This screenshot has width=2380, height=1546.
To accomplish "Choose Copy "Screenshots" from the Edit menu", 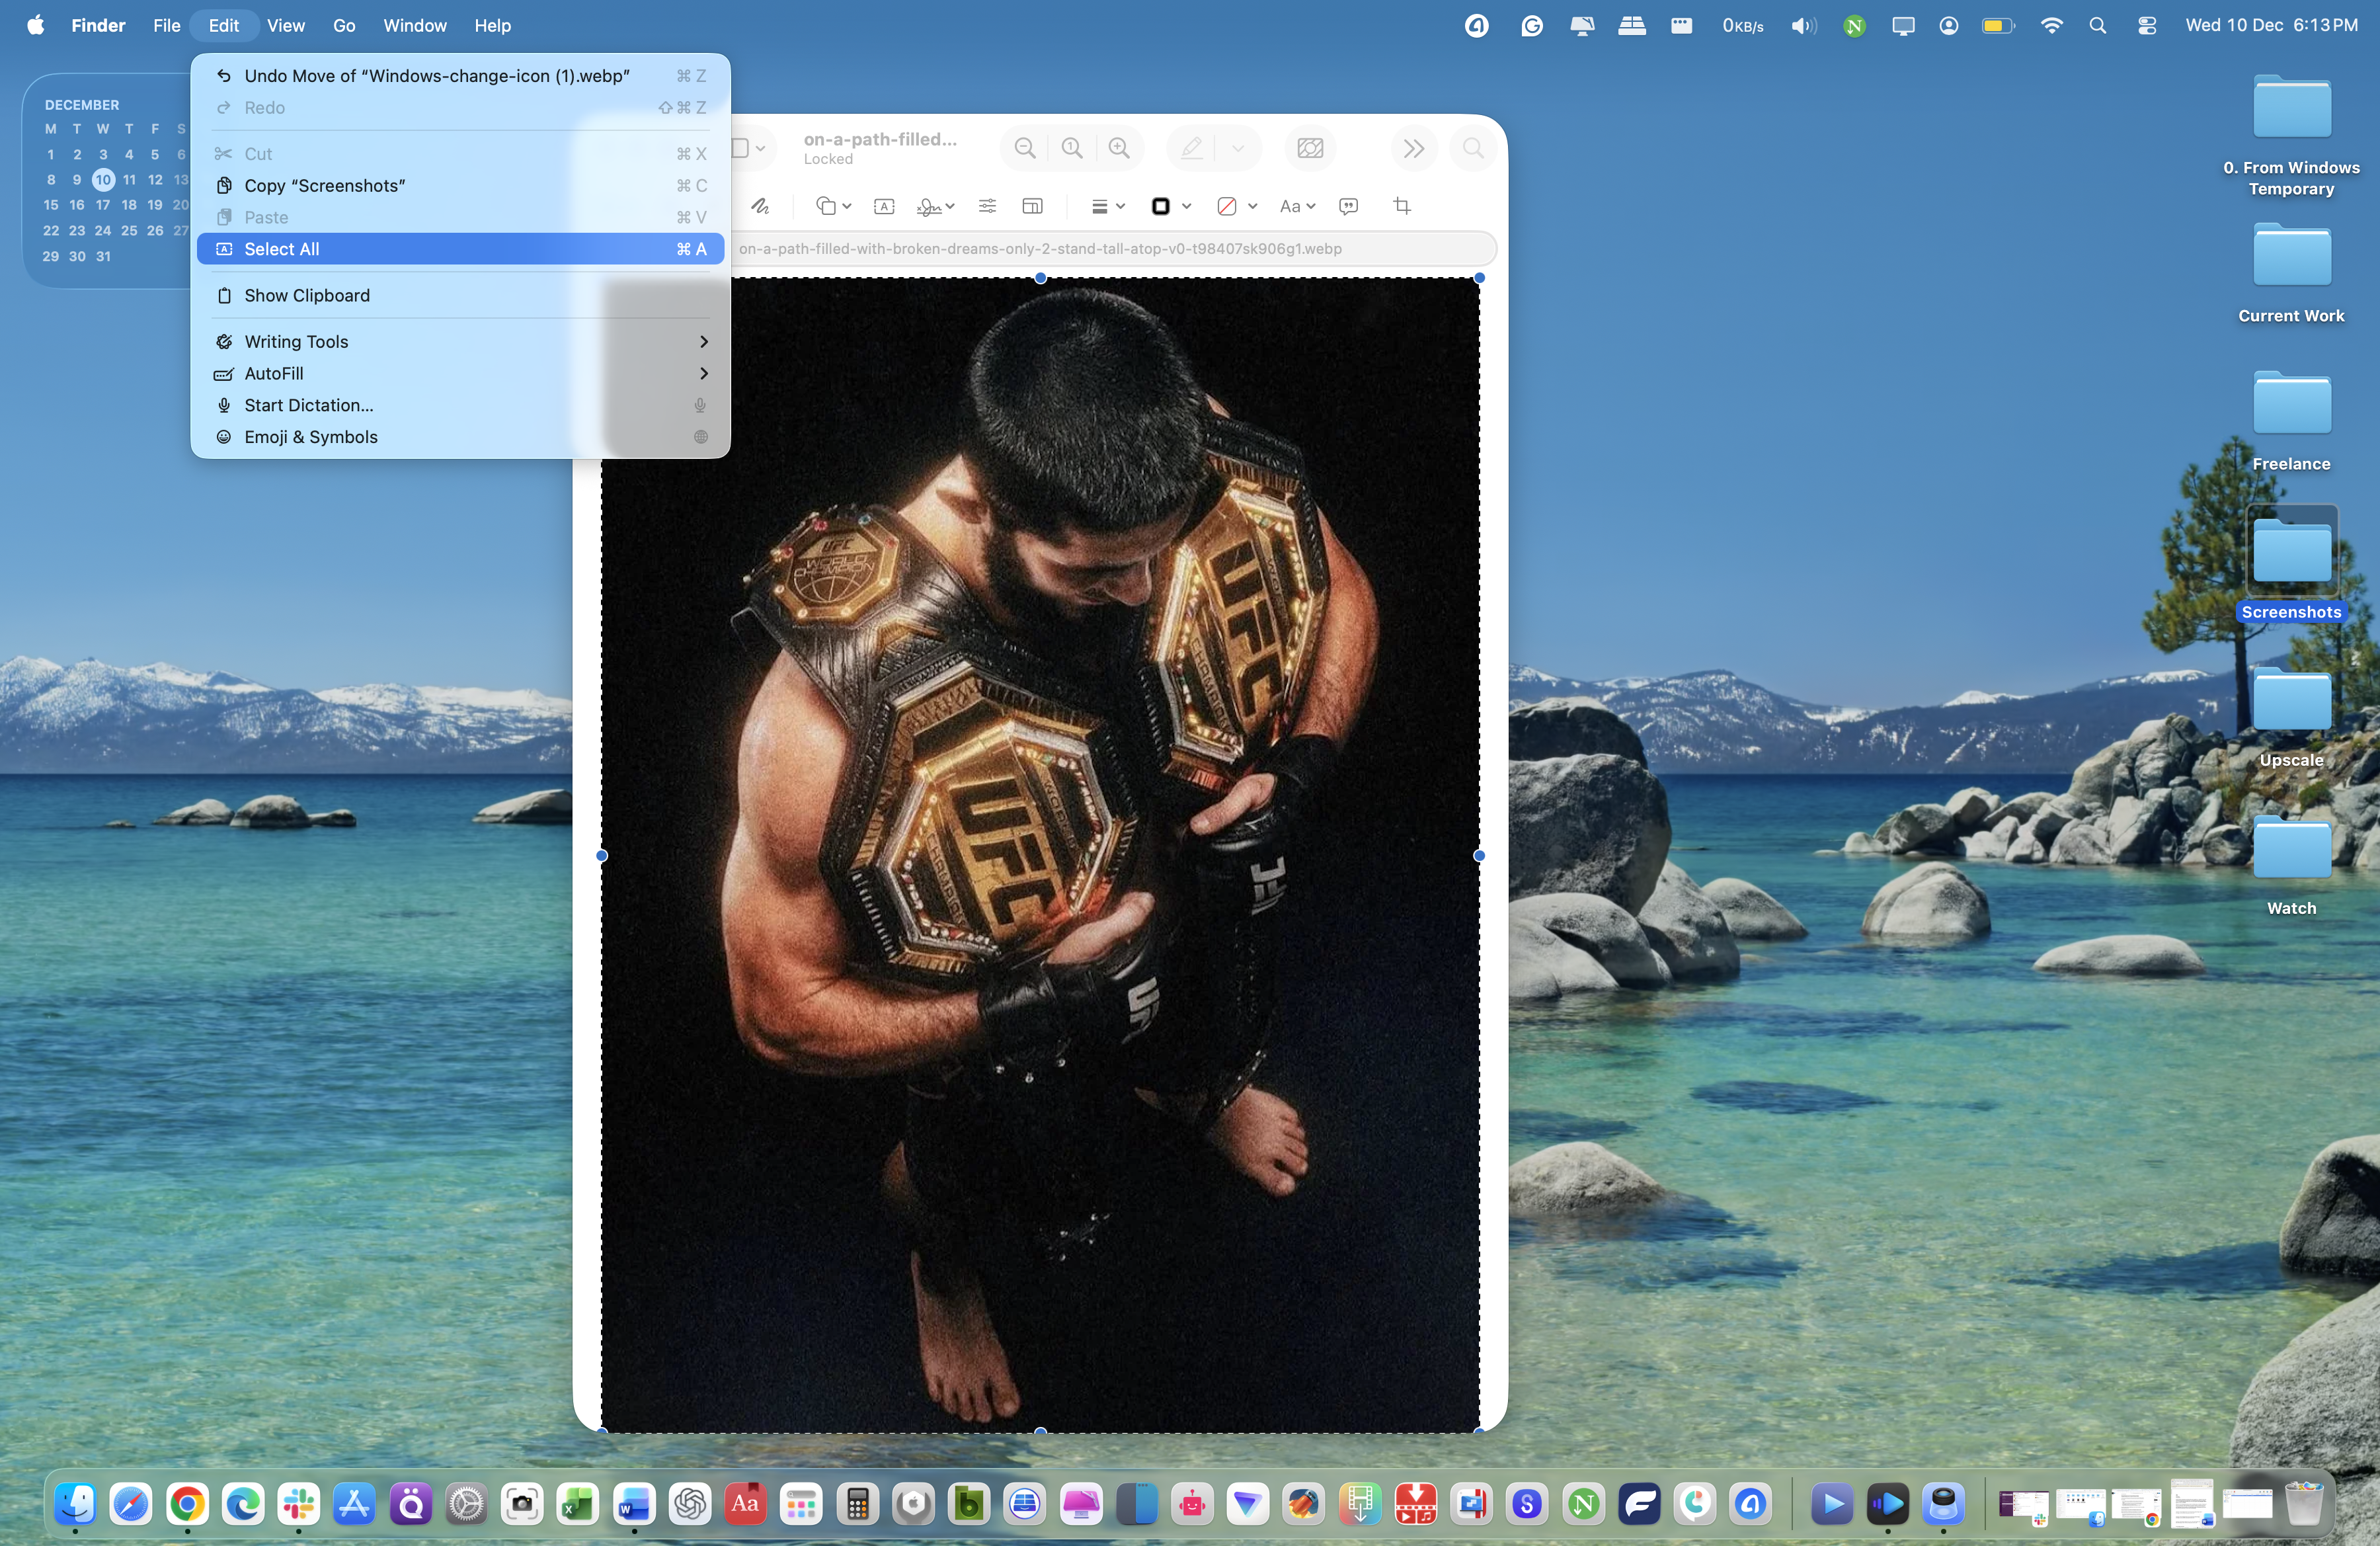I will pyautogui.click(x=460, y=185).
